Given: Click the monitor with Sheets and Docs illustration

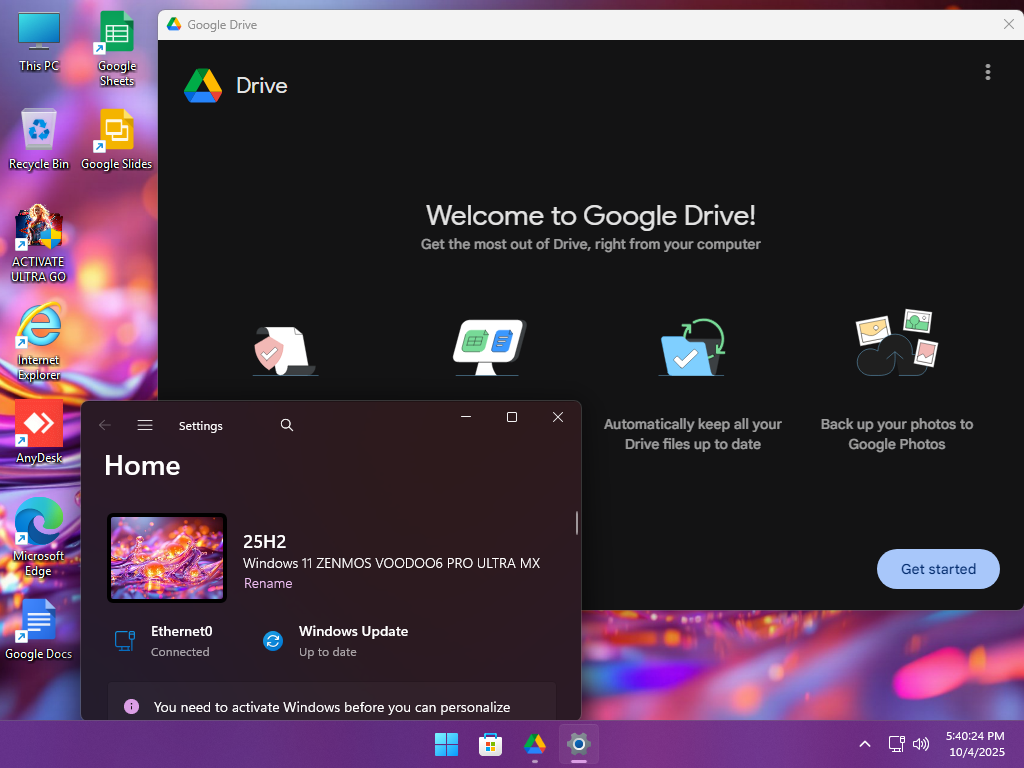Looking at the screenshot, I should click(x=489, y=347).
